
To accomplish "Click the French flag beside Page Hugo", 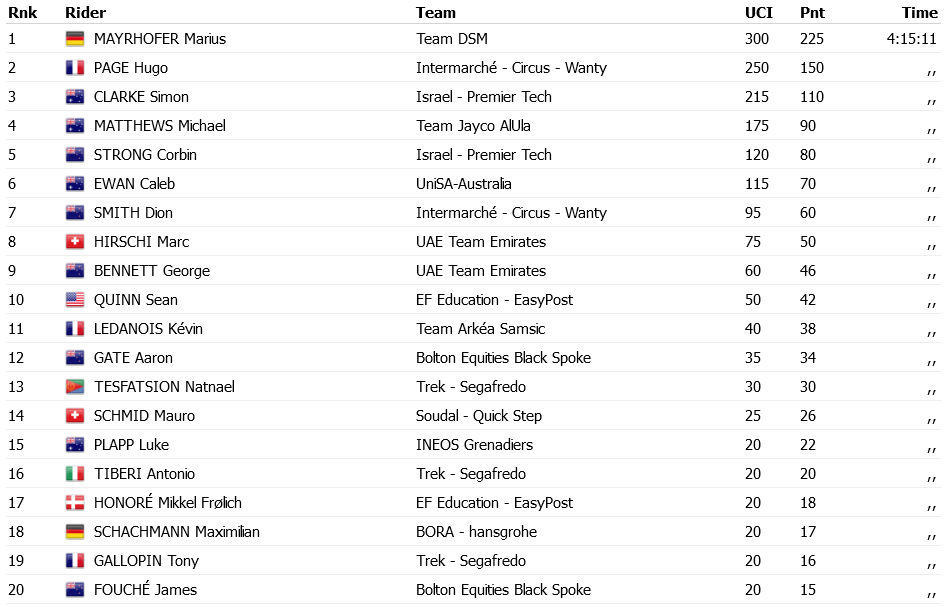I will (74, 68).
